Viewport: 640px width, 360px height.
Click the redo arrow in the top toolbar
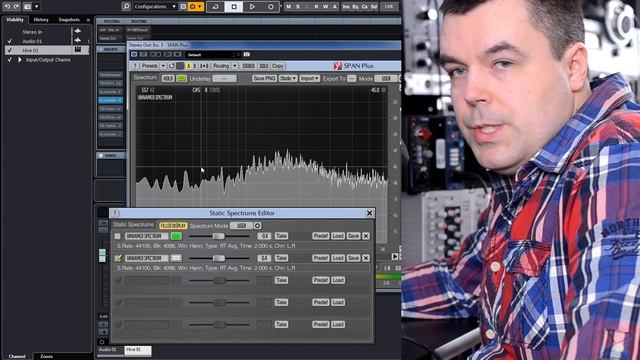point(16,7)
